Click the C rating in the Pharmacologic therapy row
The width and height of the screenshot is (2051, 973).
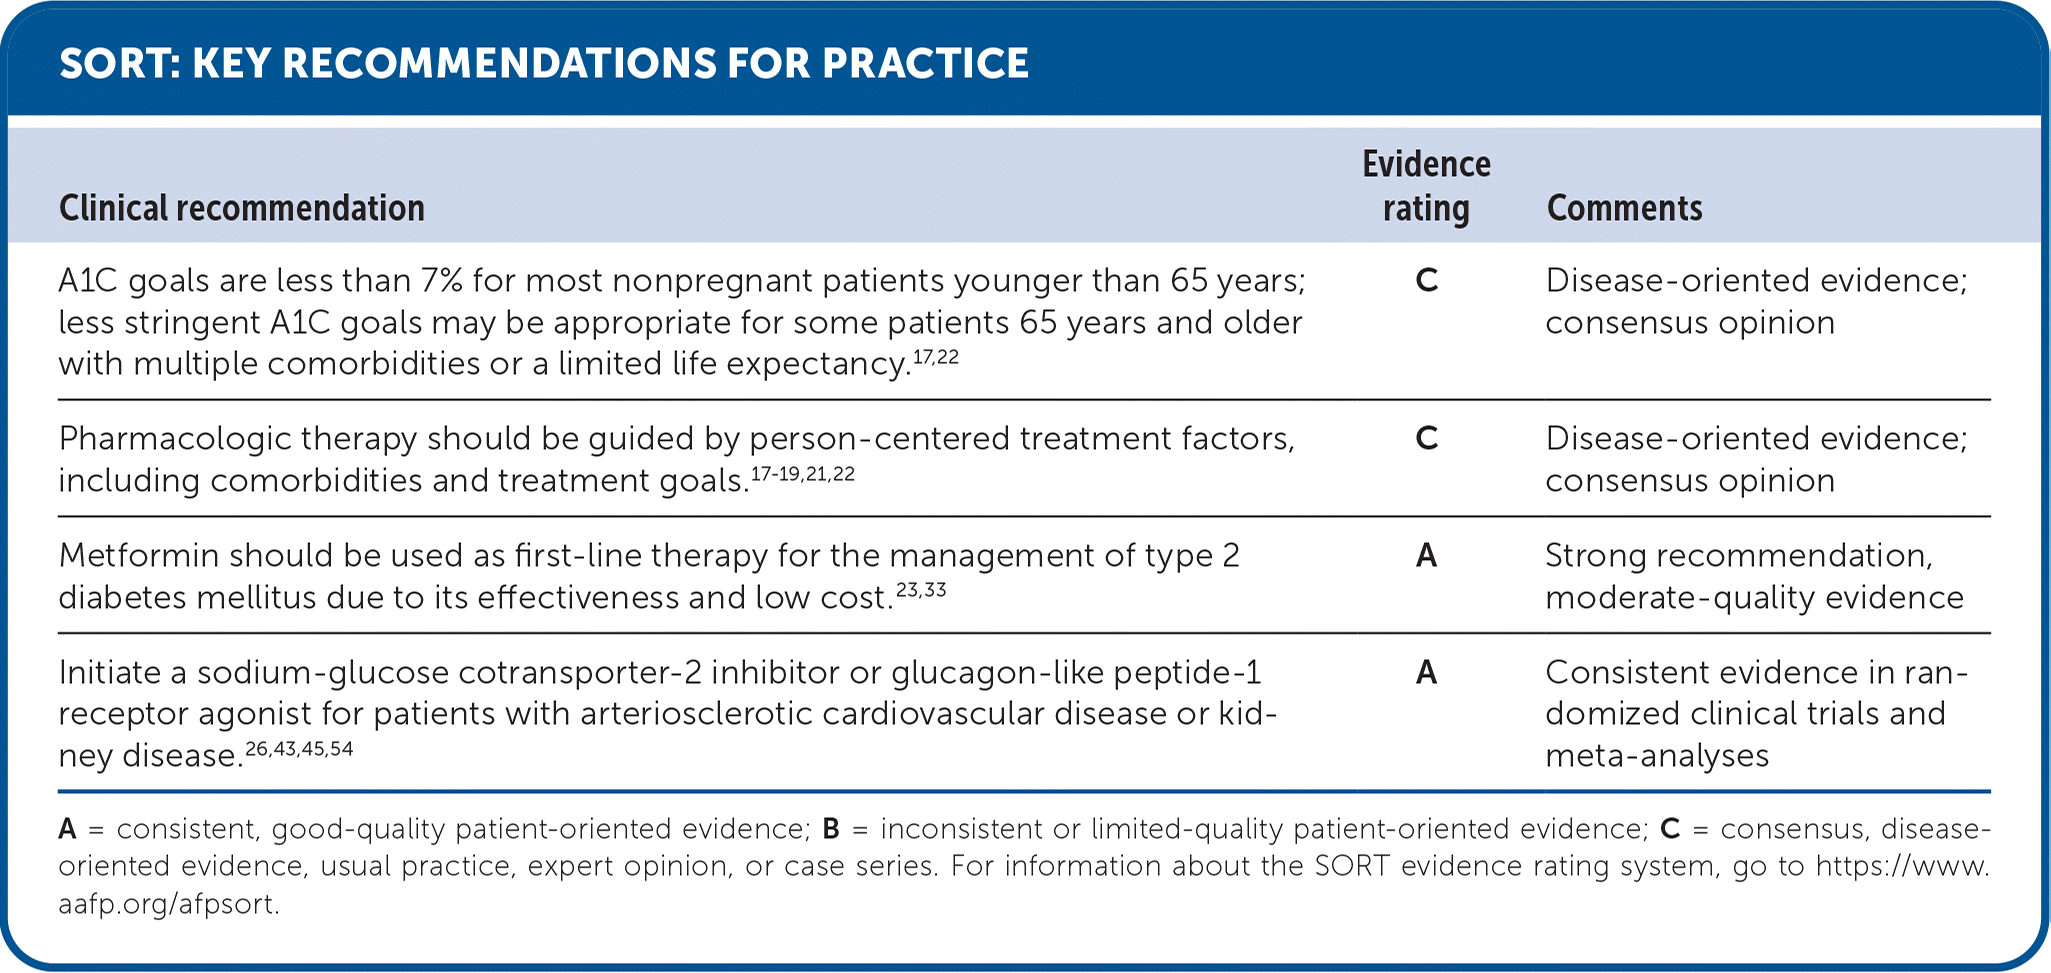[x=1426, y=439]
